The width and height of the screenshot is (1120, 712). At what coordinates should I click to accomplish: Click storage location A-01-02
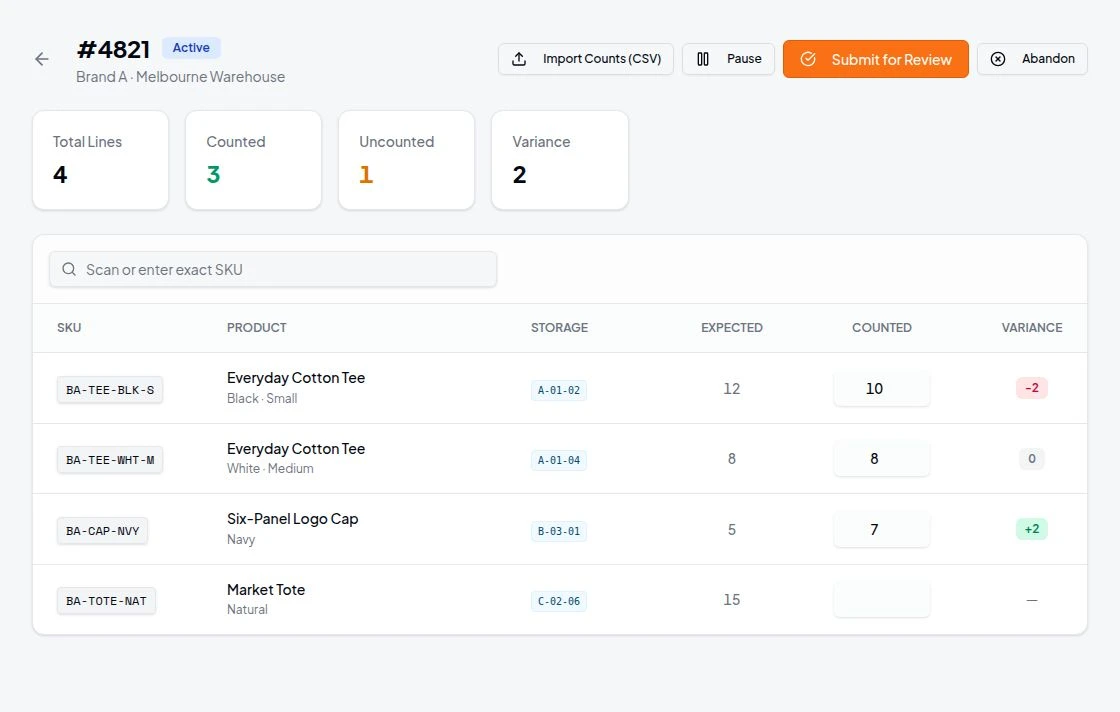pyautogui.click(x=559, y=390)
